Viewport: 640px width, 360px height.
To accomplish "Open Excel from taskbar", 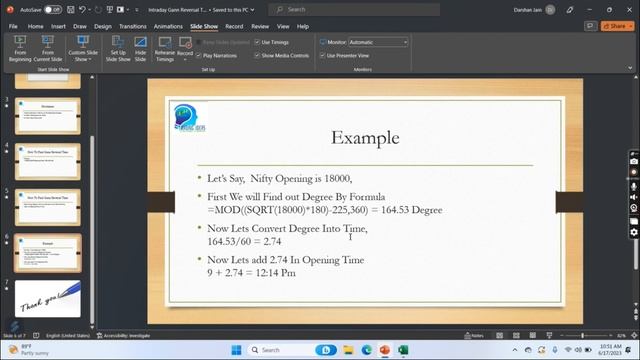I will [x=403, y=350].
